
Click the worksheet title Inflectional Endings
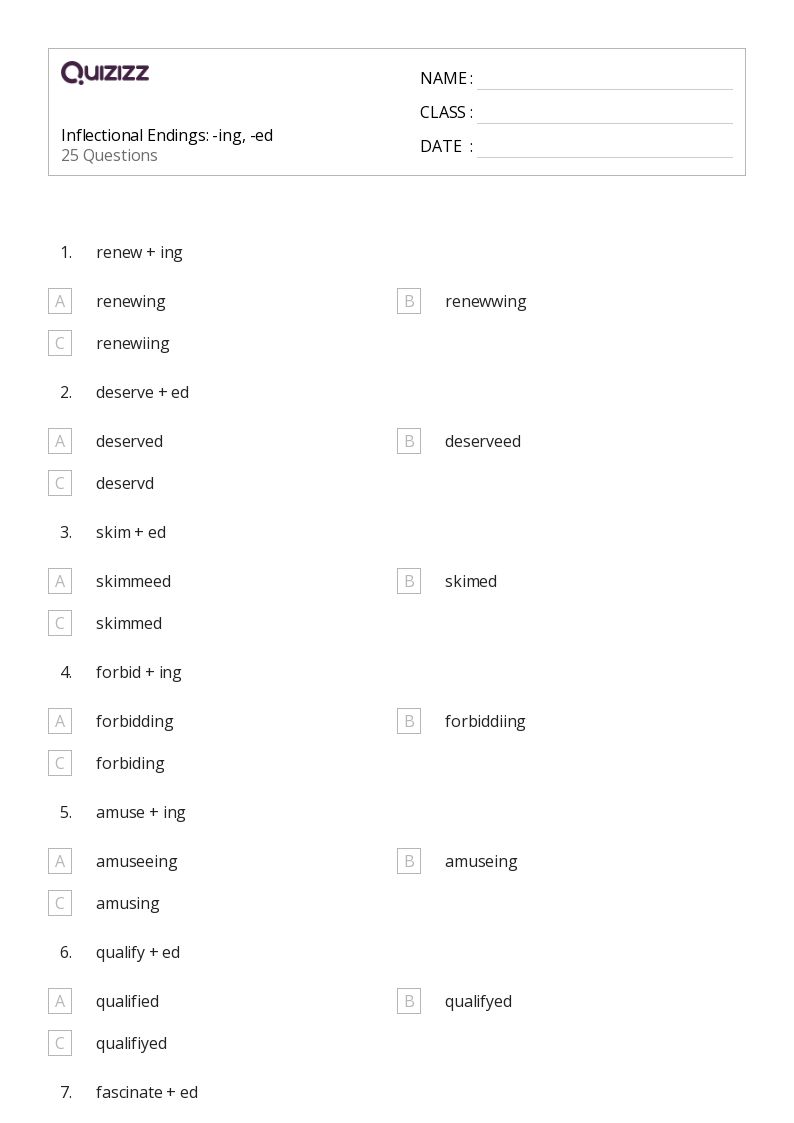click(x=167, y=135)
